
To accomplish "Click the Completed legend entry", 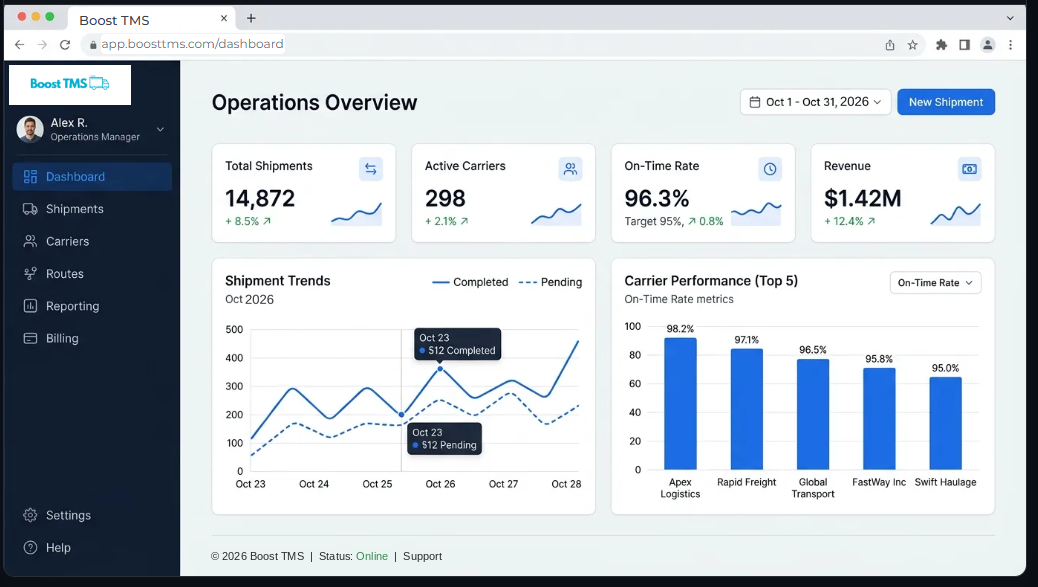I will [x=470, y=282].
